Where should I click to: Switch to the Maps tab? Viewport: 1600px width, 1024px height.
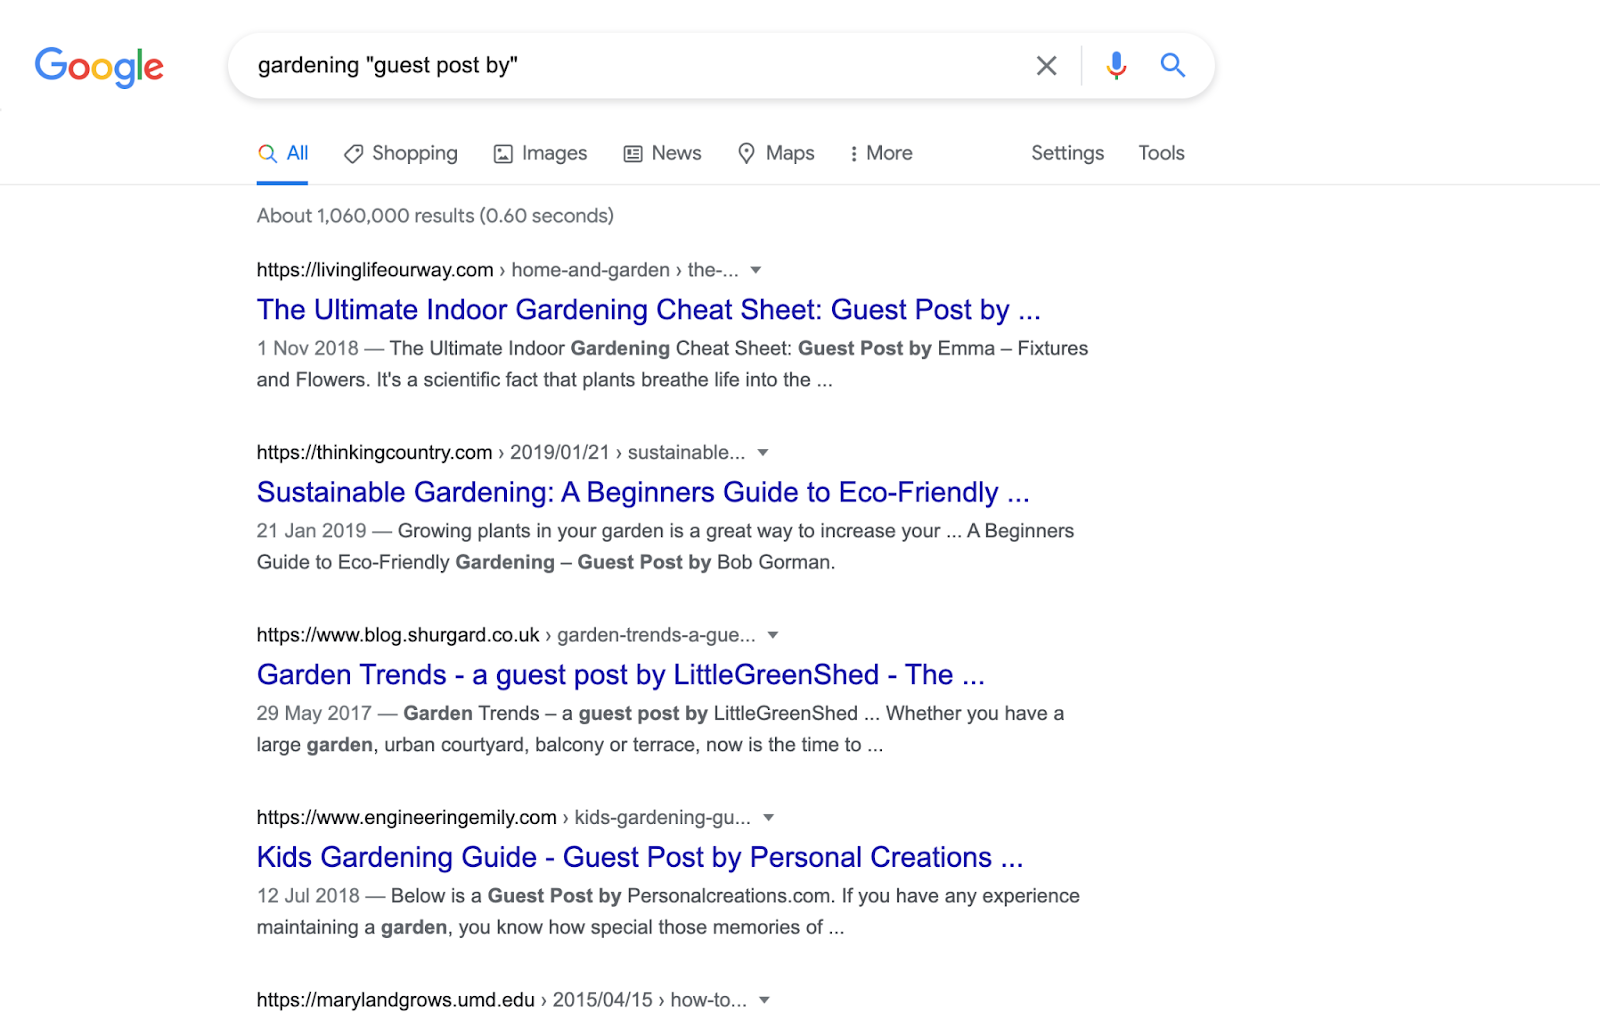776,153
